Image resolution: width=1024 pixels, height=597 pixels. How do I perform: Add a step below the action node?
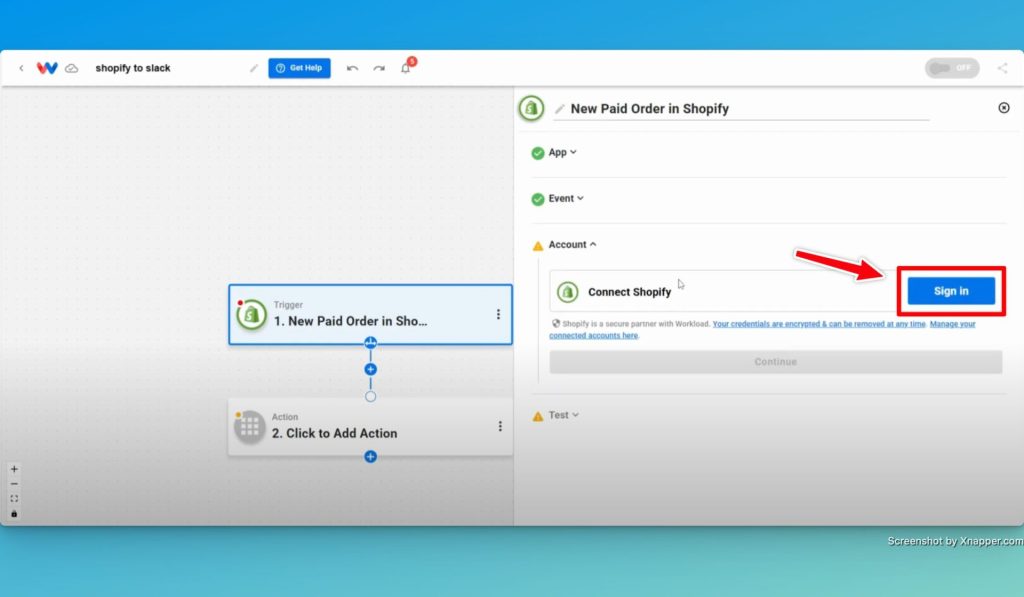pyautogui.click(x=370, y=457)
